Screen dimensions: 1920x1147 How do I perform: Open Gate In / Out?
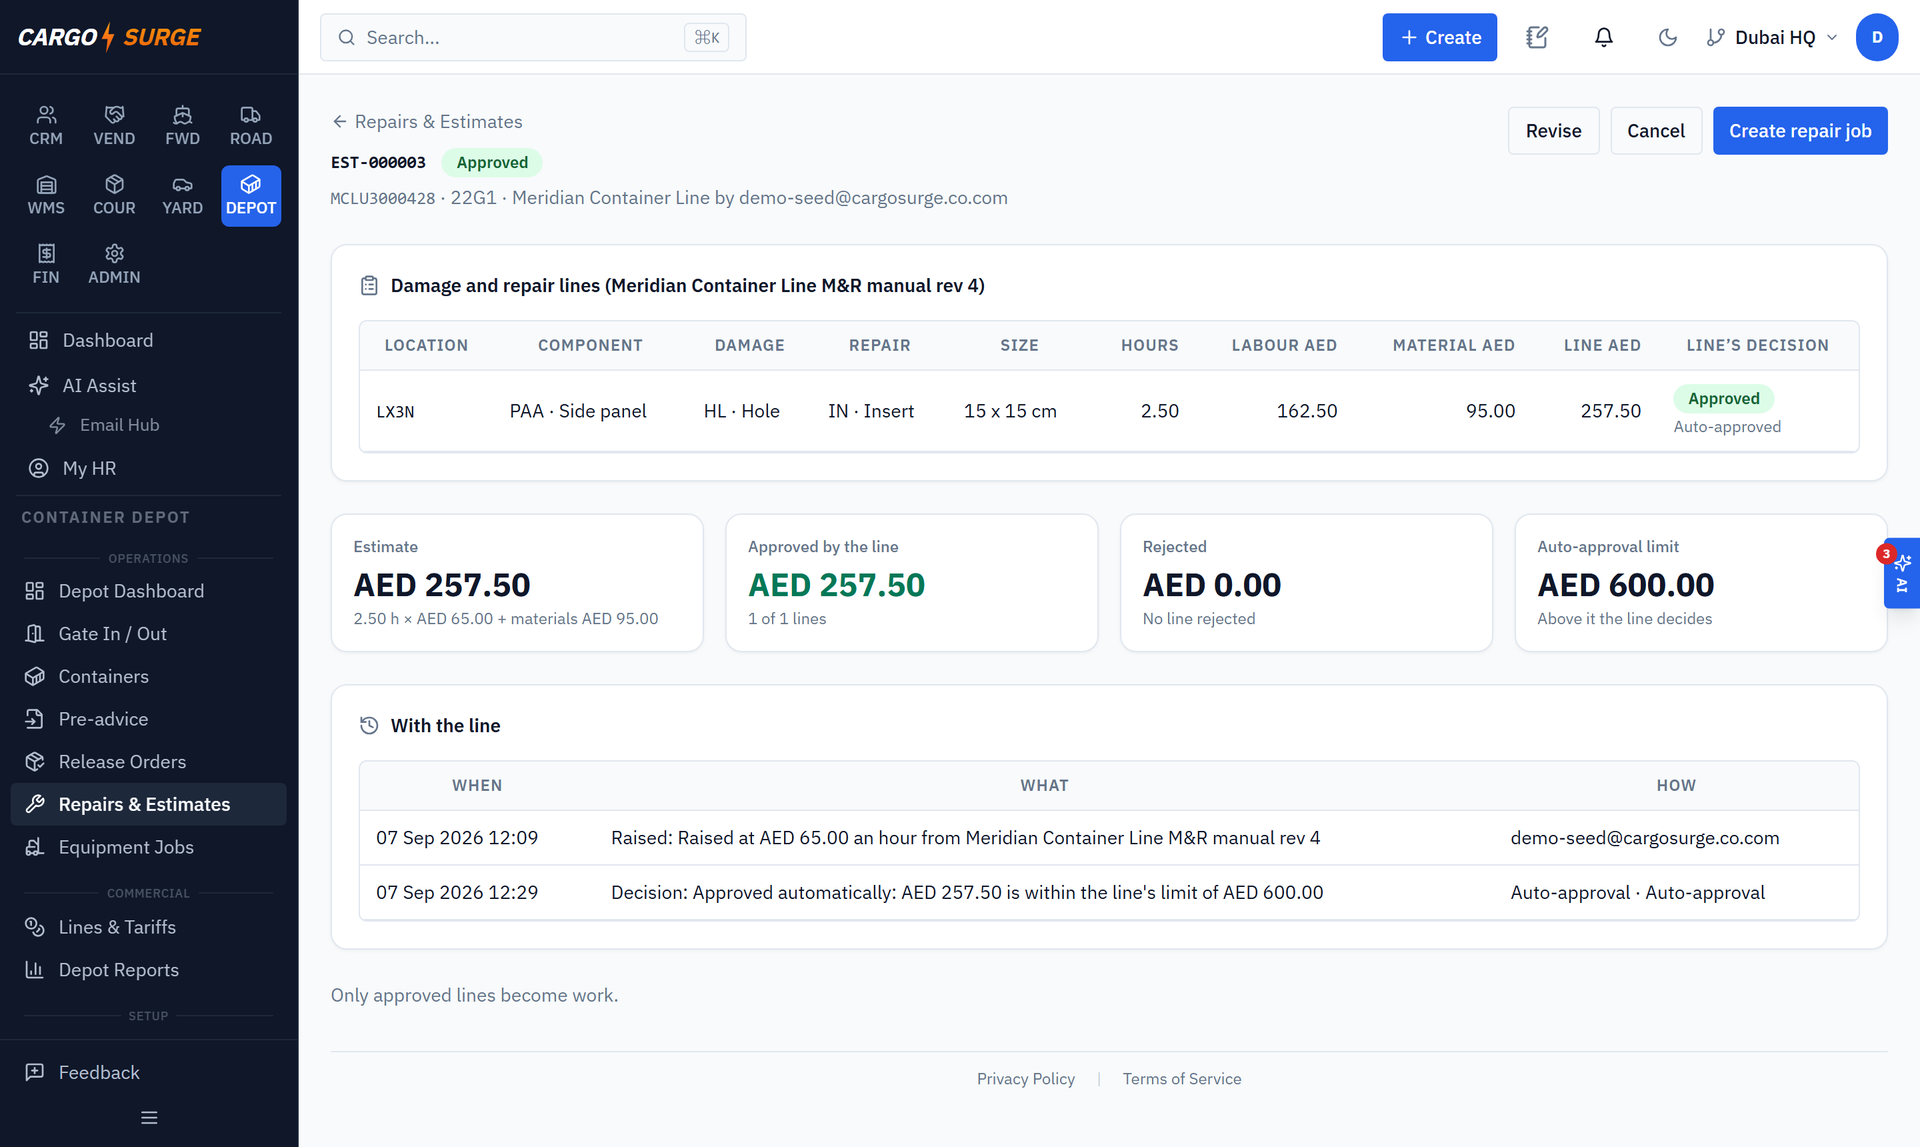point(149,634)
